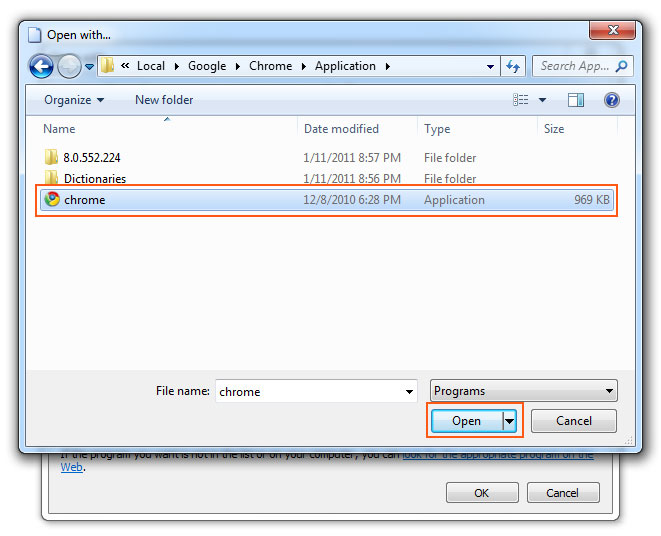
Task: Click the folder icon in address bar
Action: pyautogui.click(x=107, y=66)
